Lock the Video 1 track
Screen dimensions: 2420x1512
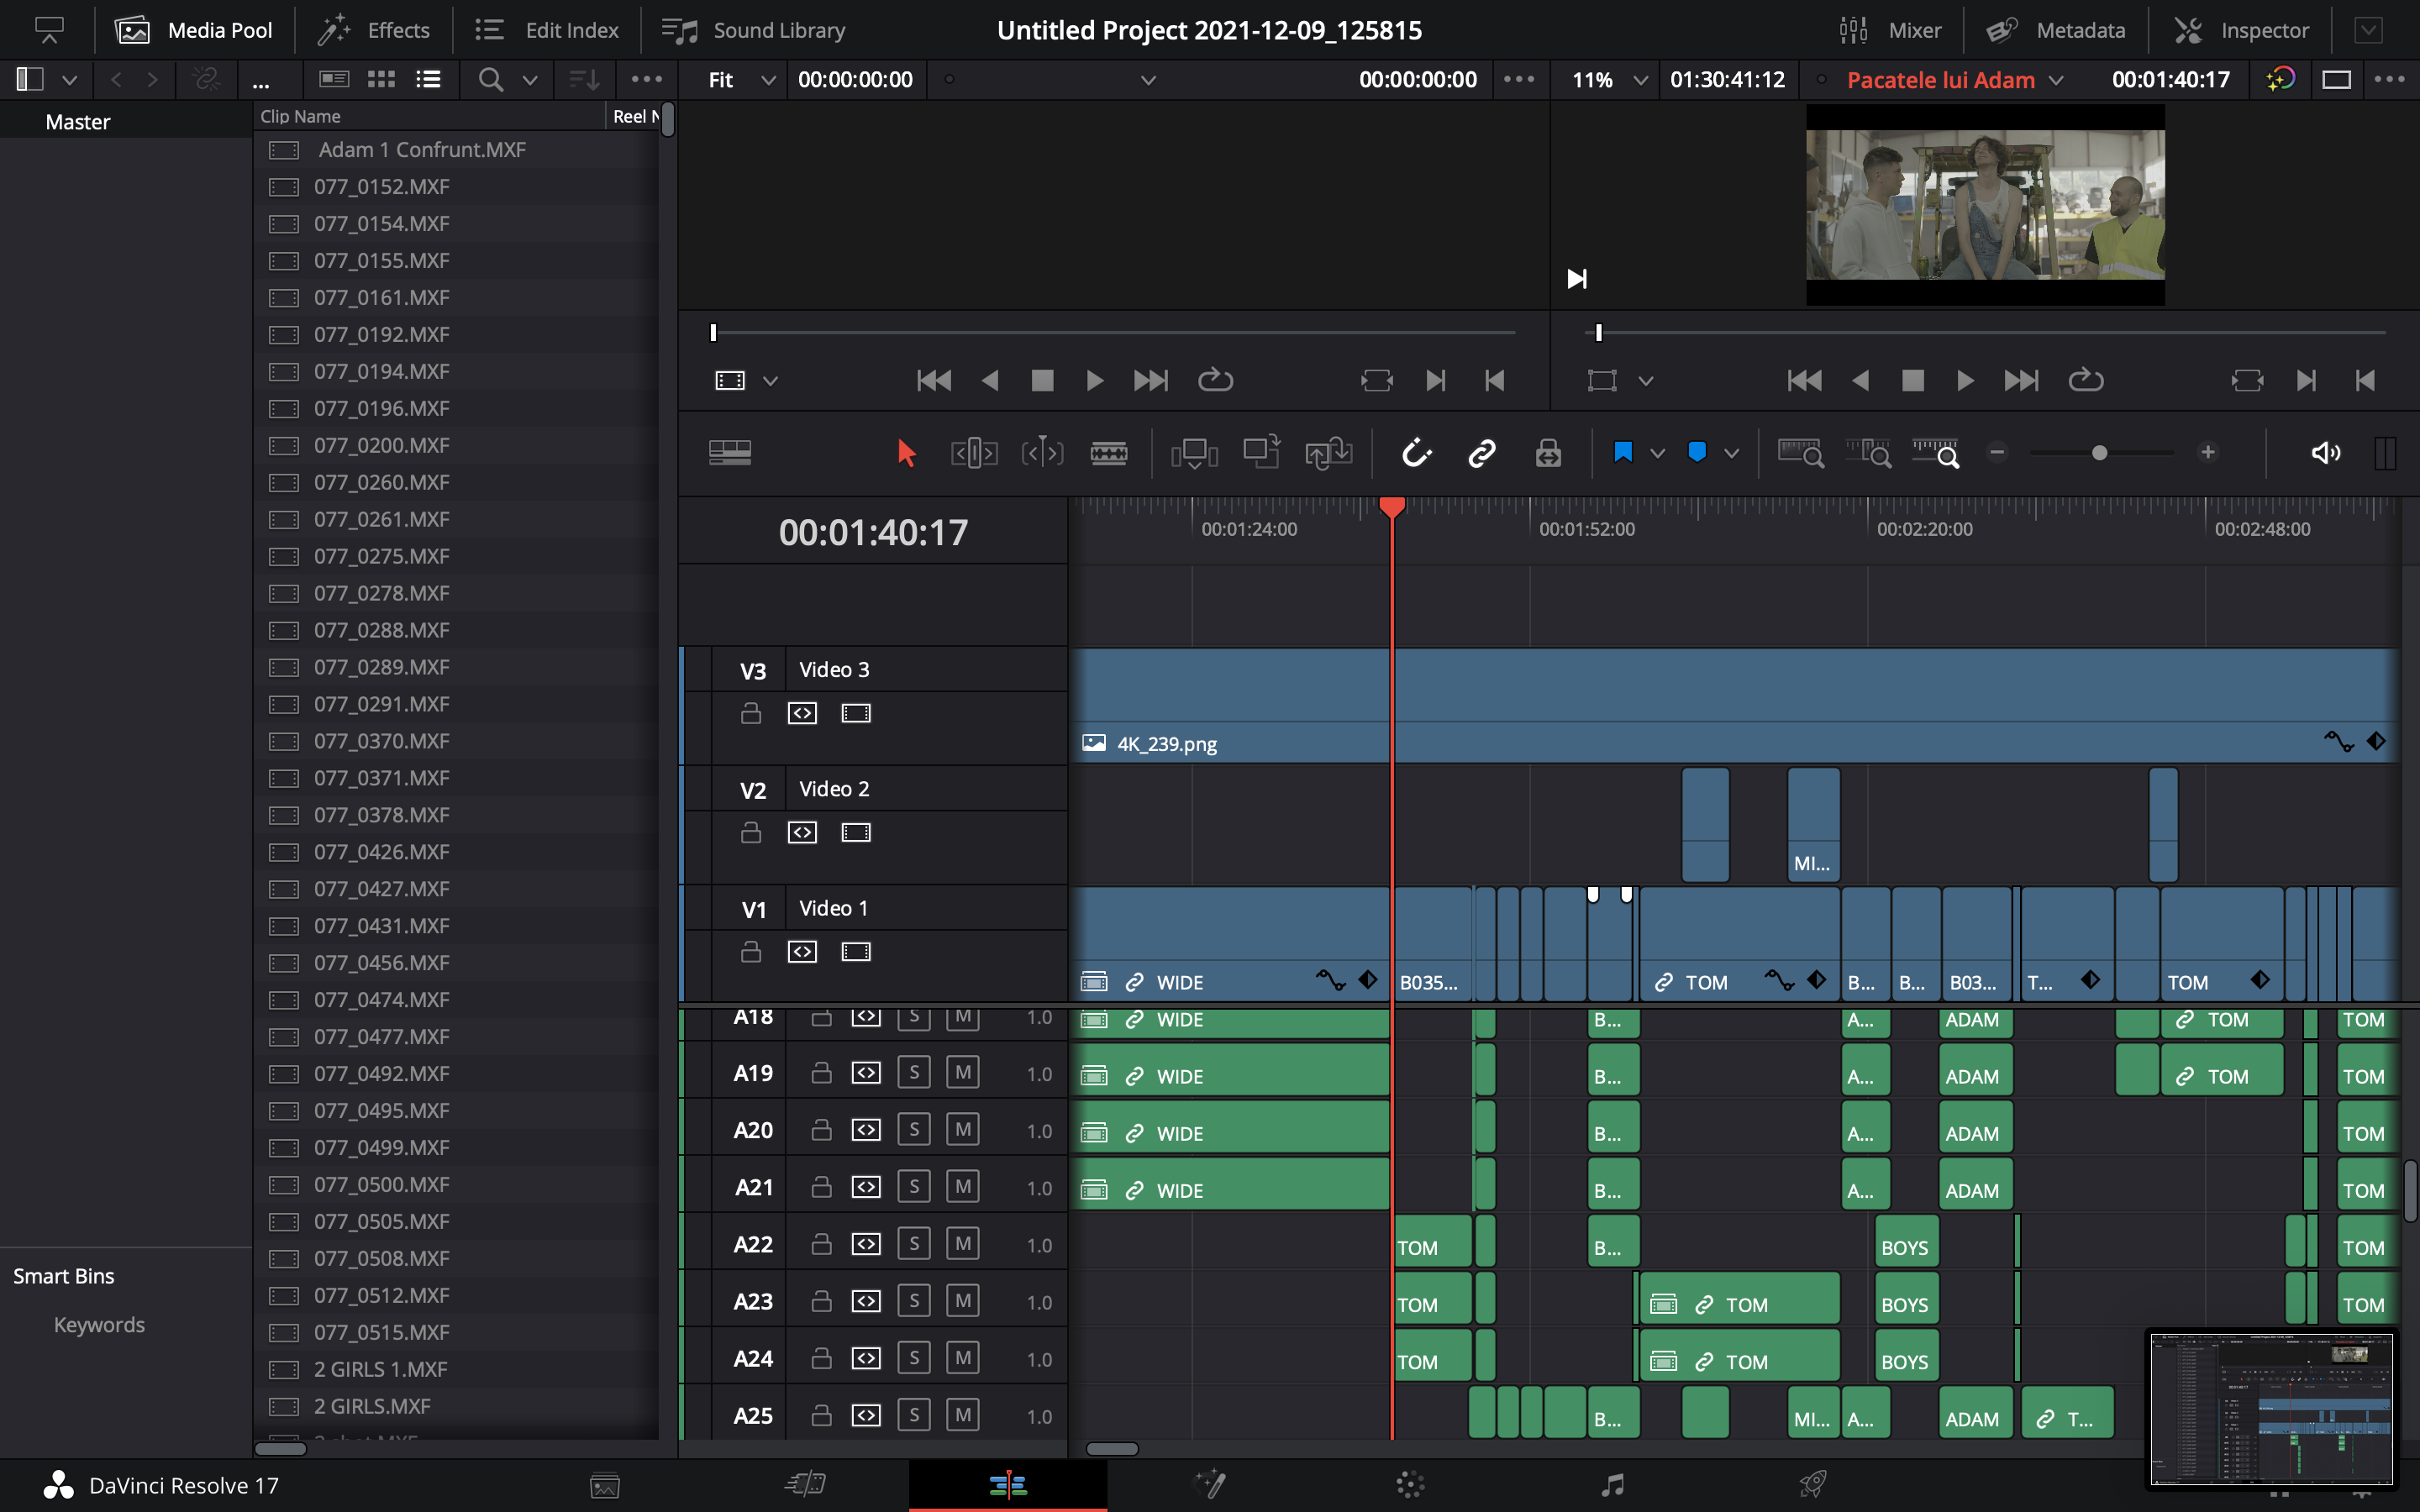(752, 951)
